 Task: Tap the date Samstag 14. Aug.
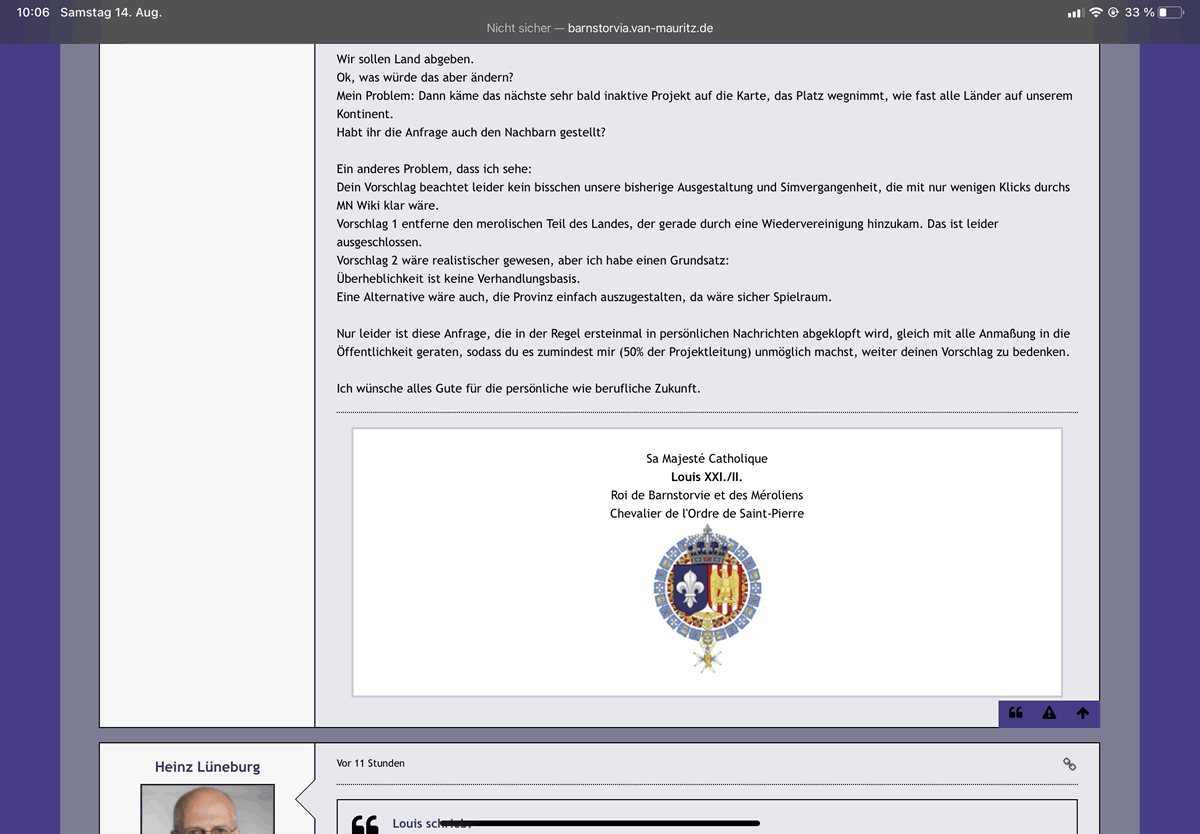pos(111,12)
